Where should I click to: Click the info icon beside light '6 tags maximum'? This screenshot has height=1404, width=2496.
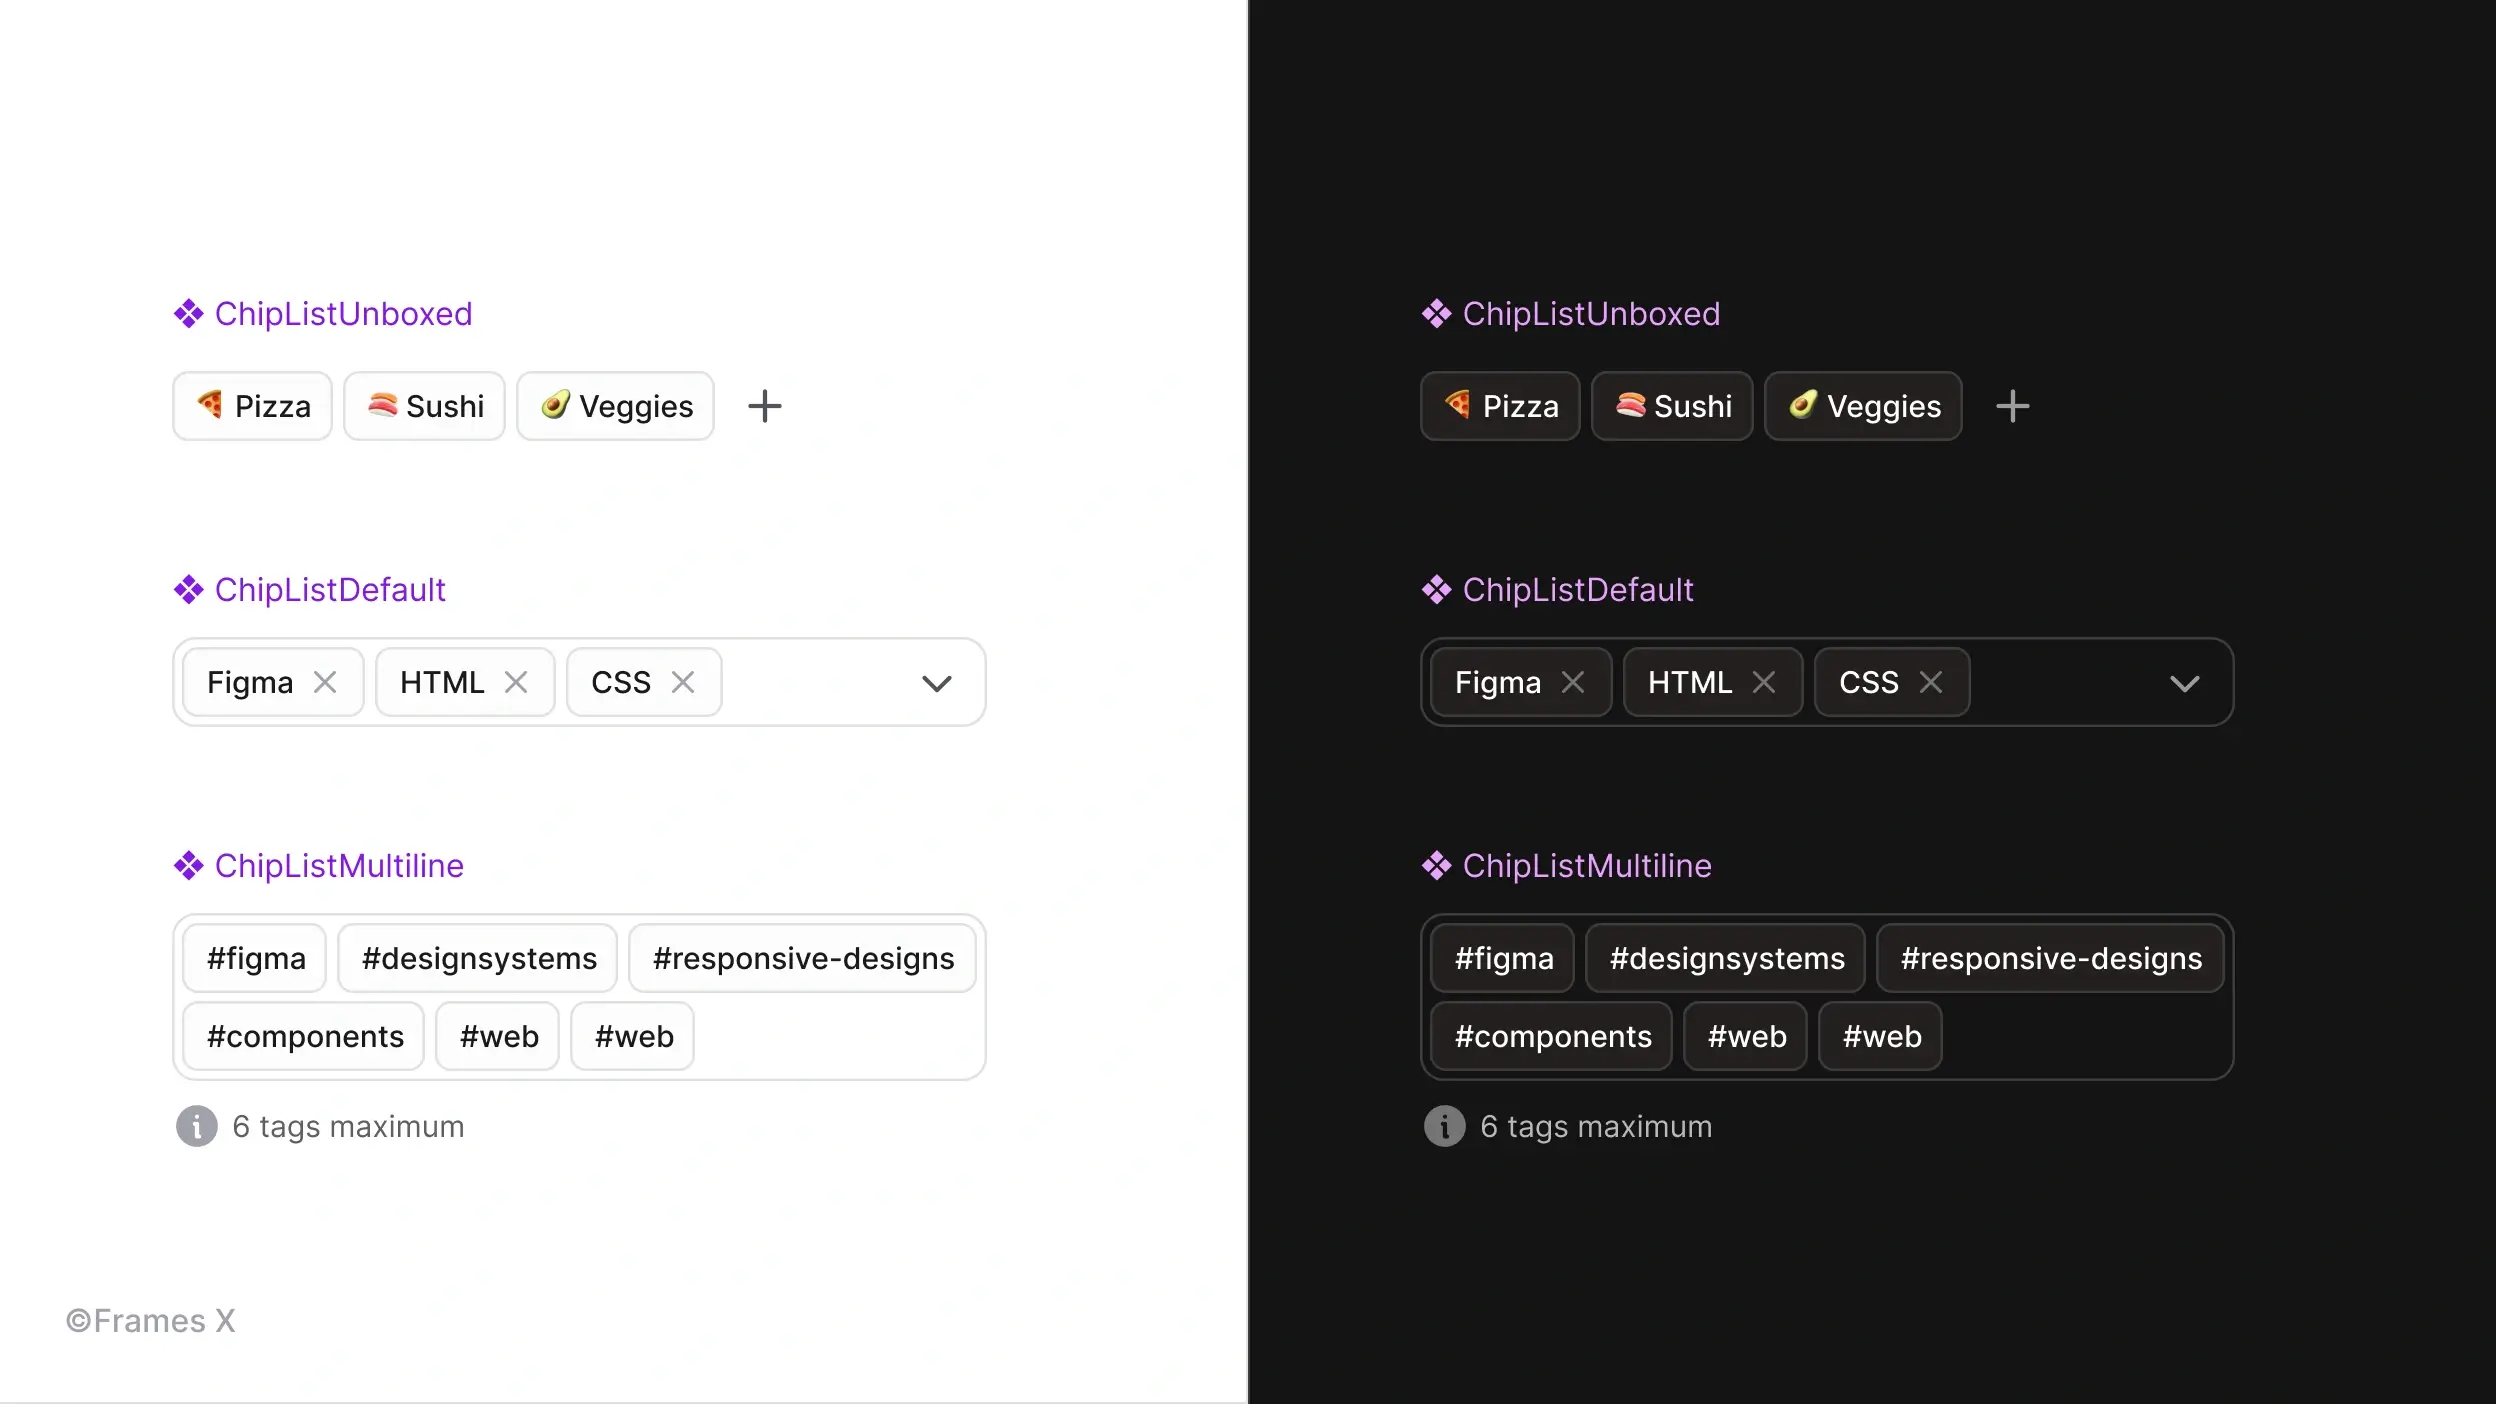tap(197, 1126)
